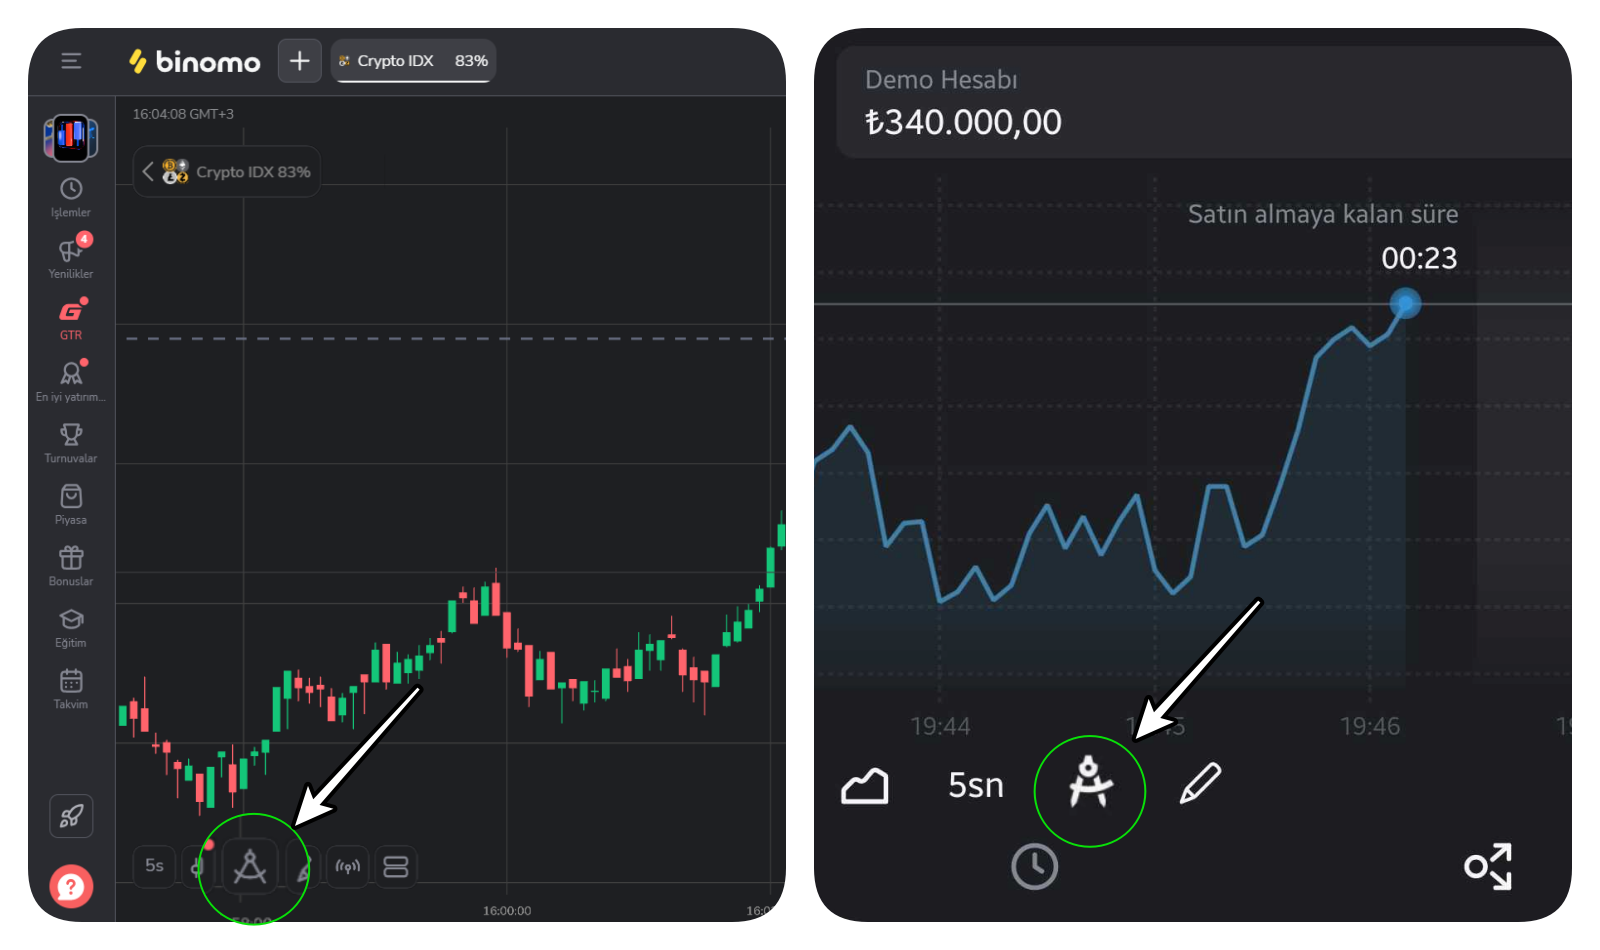Click the chart type cloud icon
The image size is (1600, 950).
coord(866,786)
